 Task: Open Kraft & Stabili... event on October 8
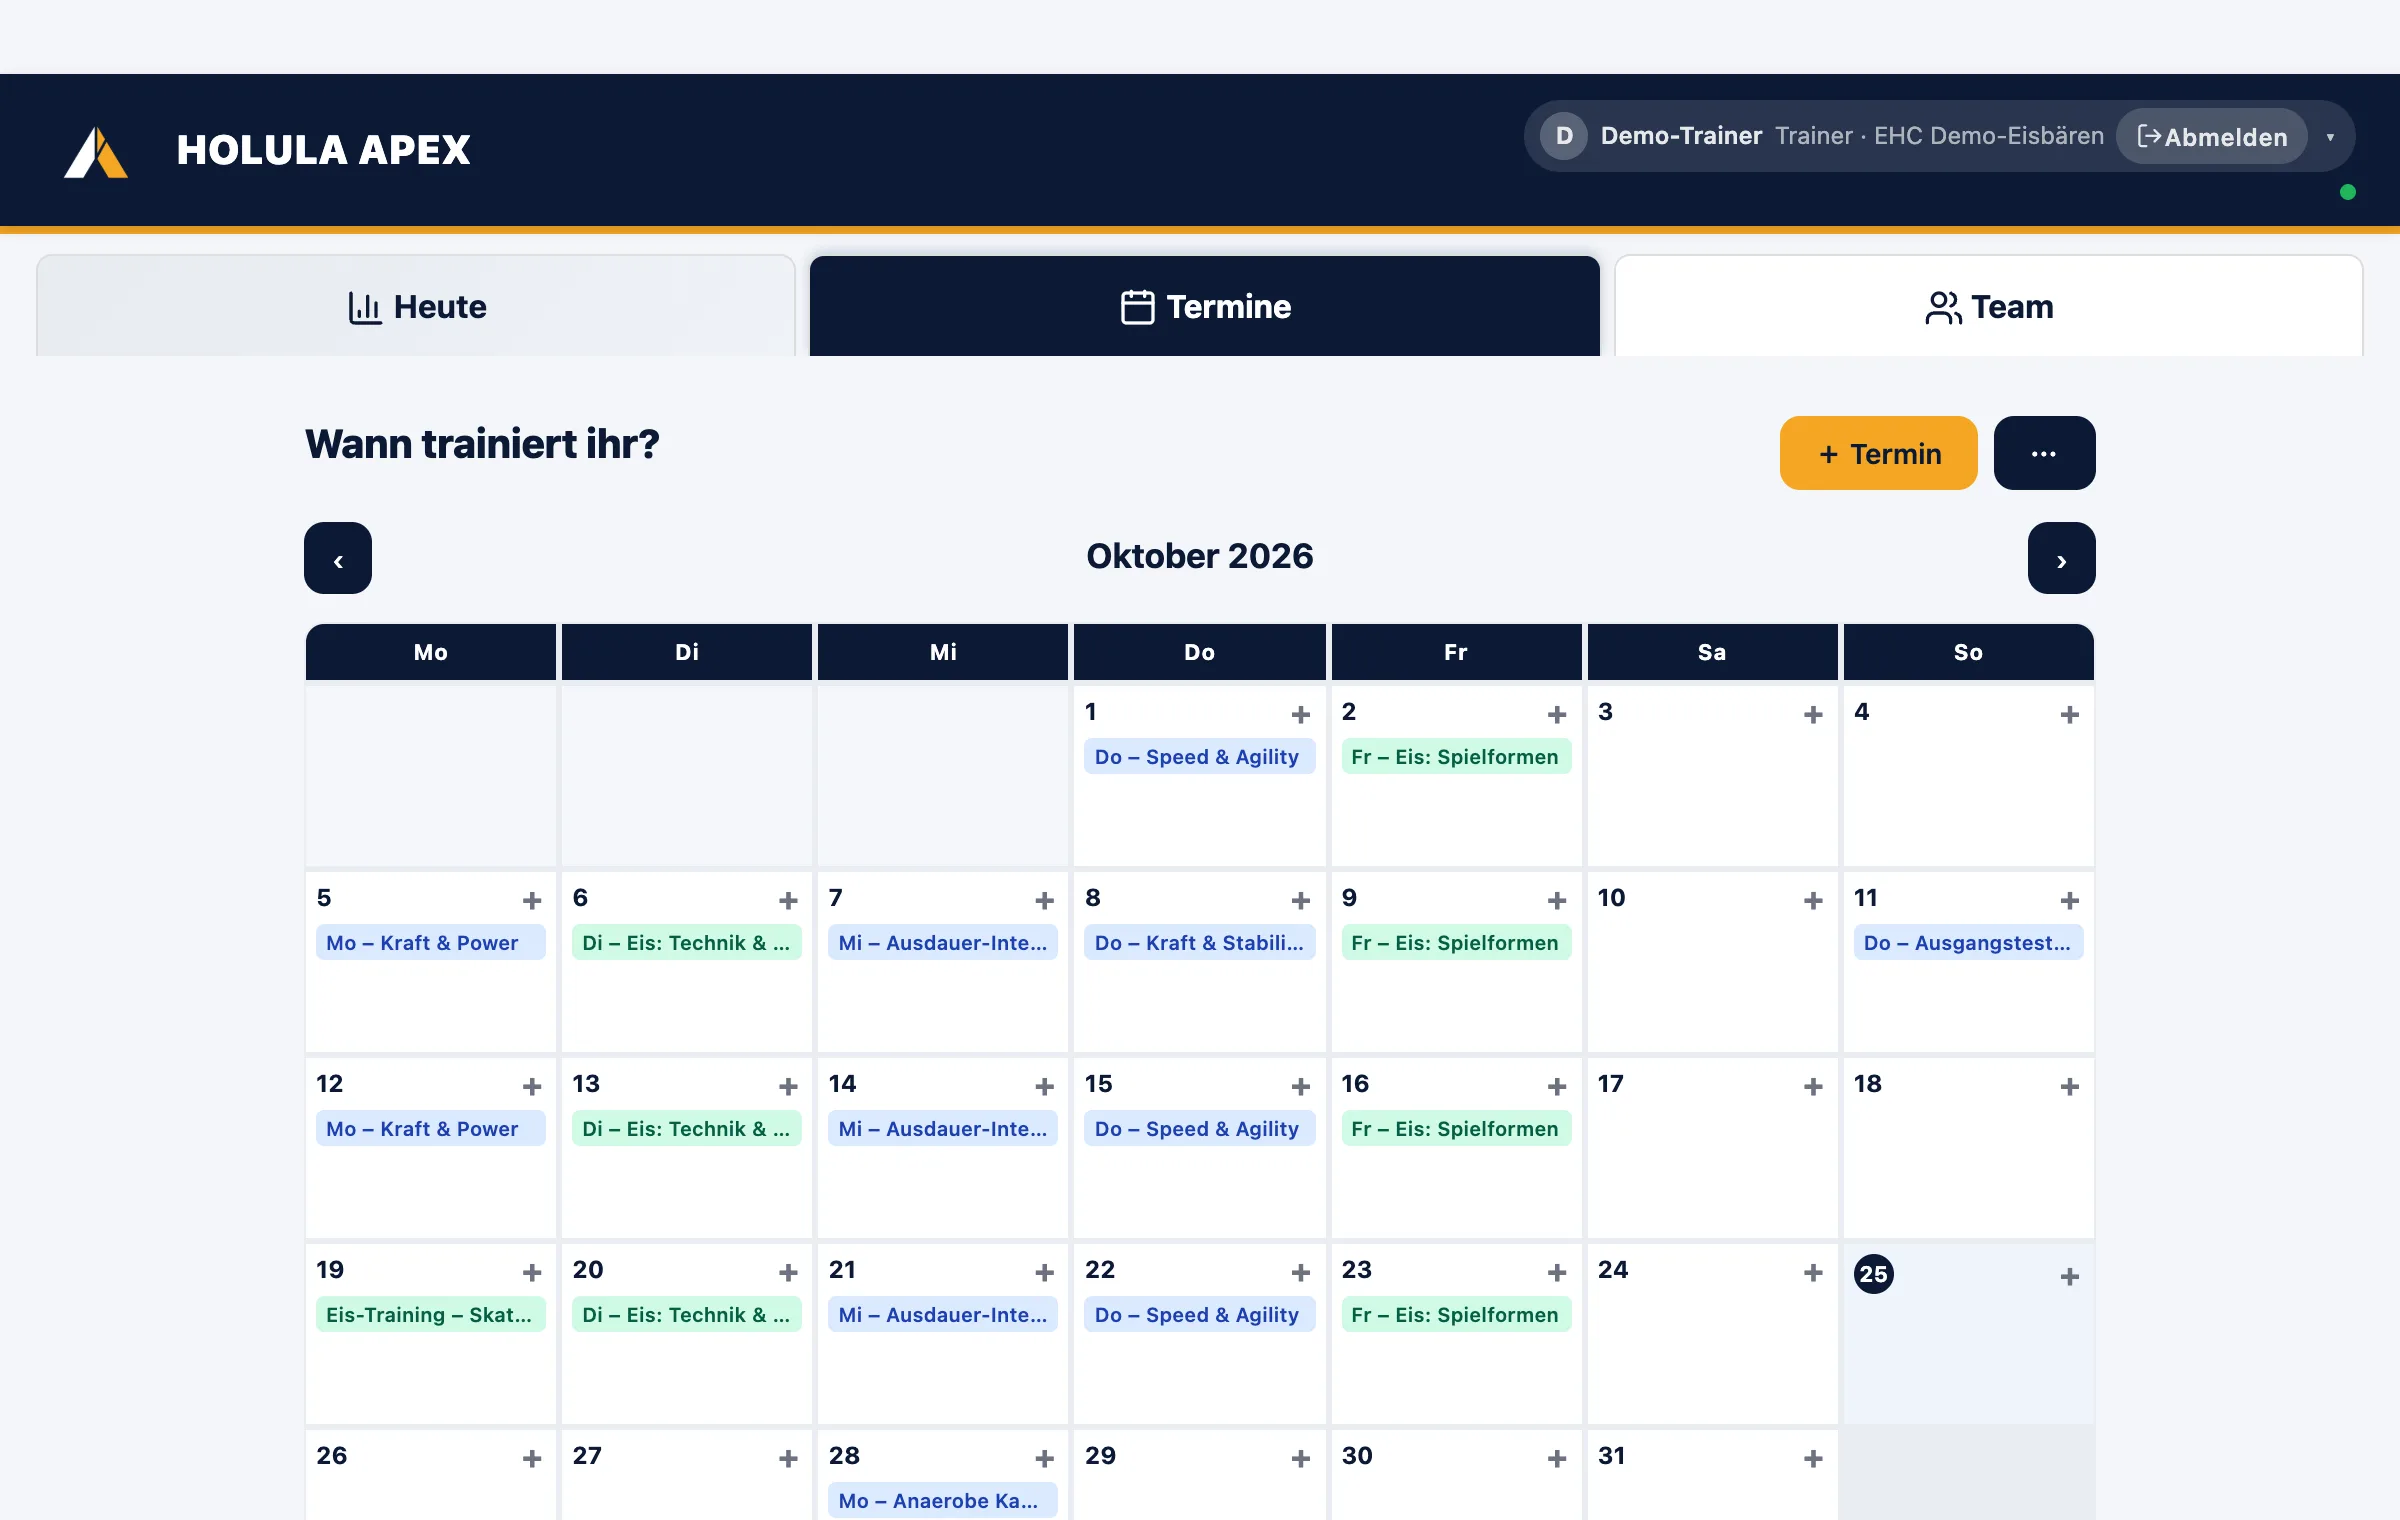click(1199, 943)
